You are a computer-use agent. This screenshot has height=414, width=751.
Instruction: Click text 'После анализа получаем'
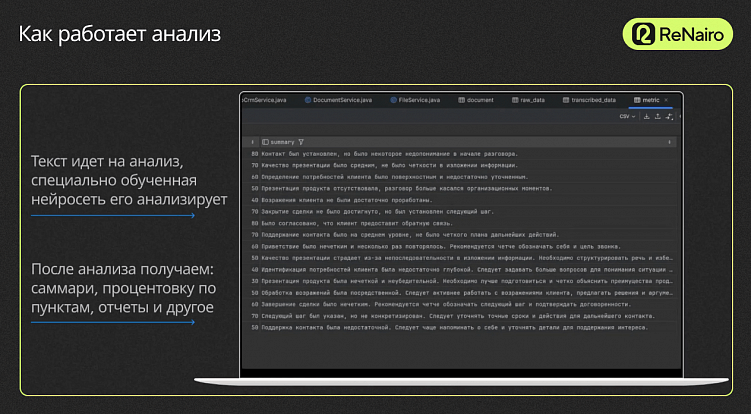click(x=122, y=269)
